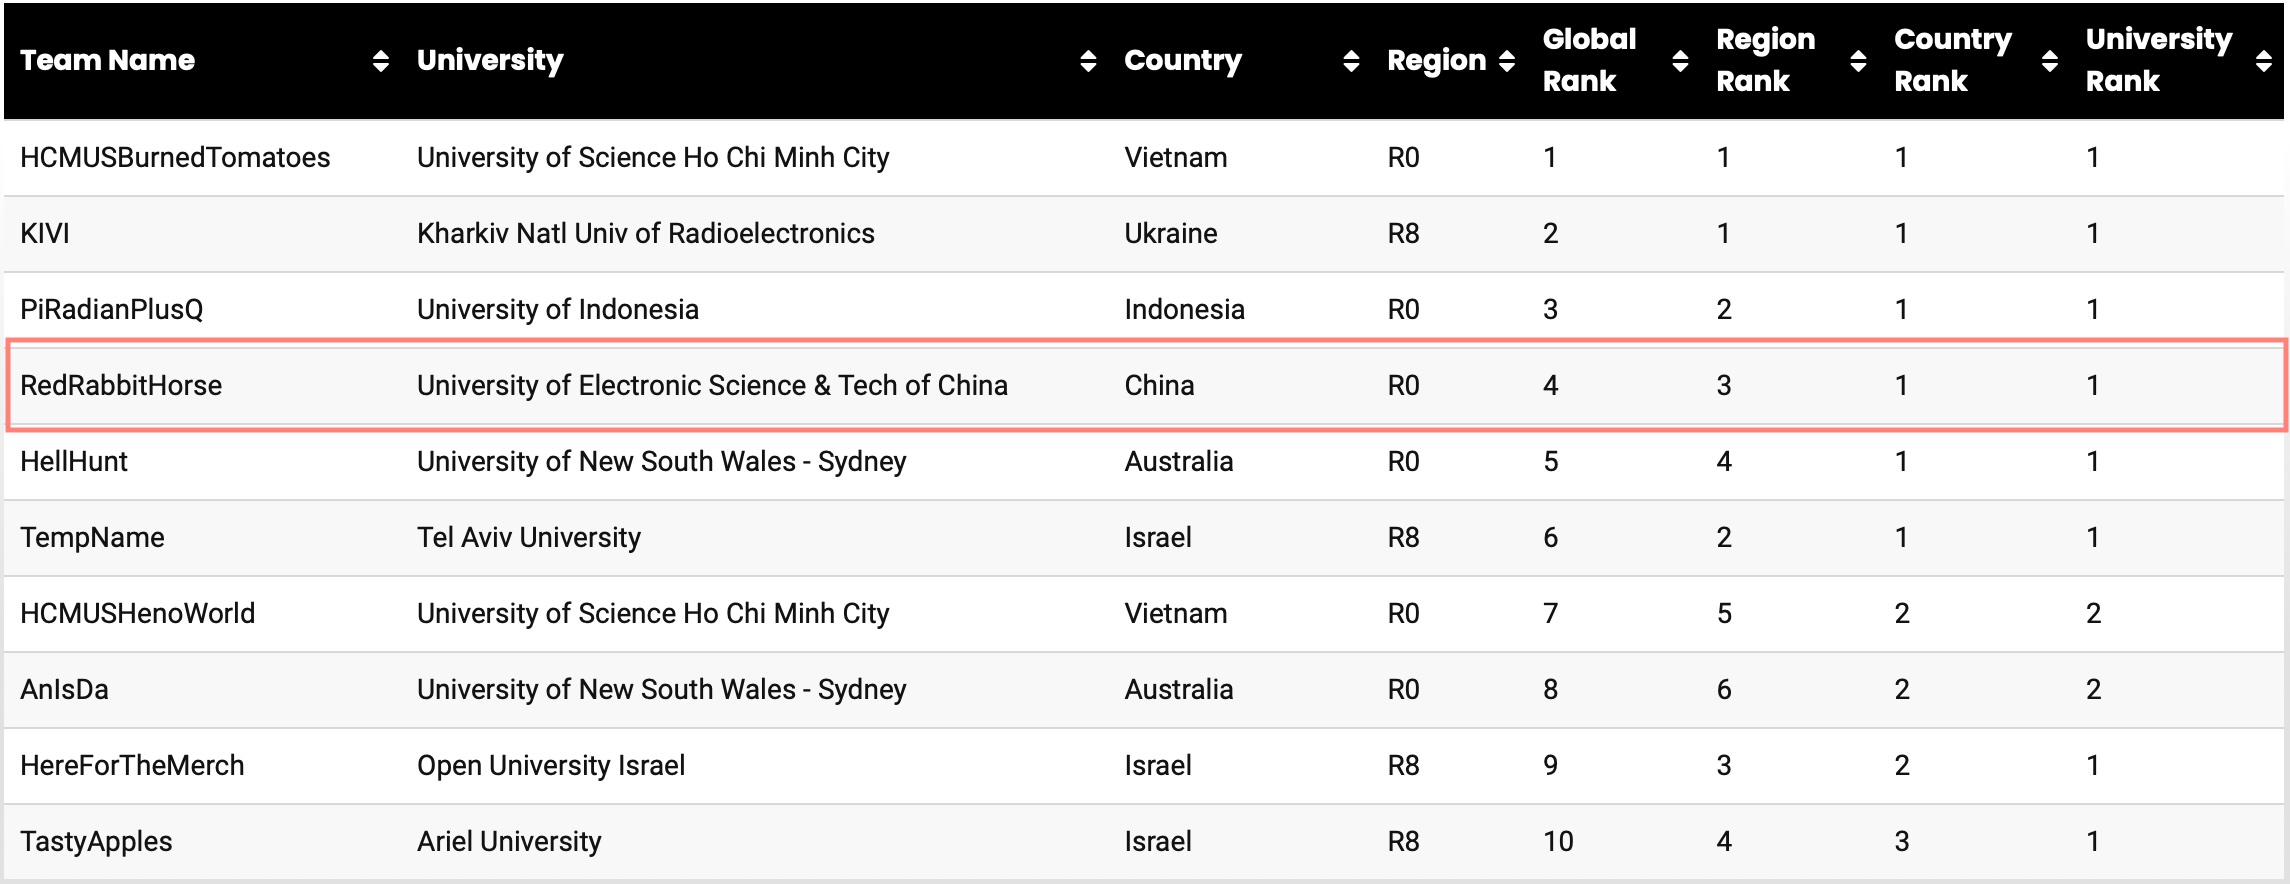Click Ariel University cell
This screenshot has height=884, width=2290.
tap(509, 842)
